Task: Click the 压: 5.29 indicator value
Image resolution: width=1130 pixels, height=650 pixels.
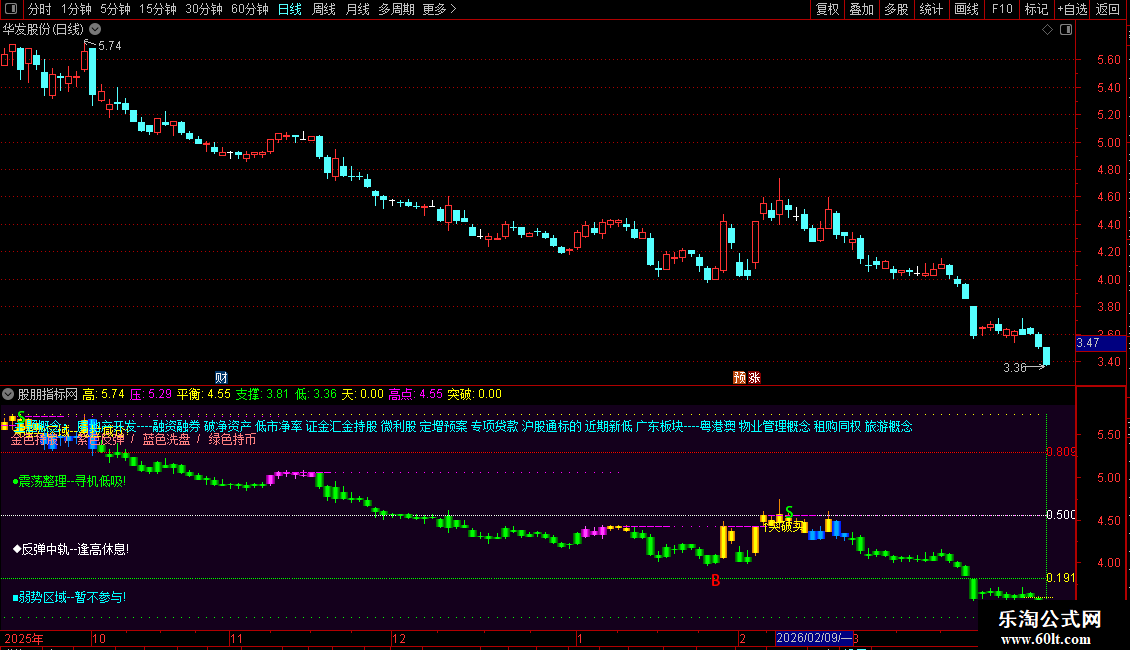Action: (x=151, y=394)
